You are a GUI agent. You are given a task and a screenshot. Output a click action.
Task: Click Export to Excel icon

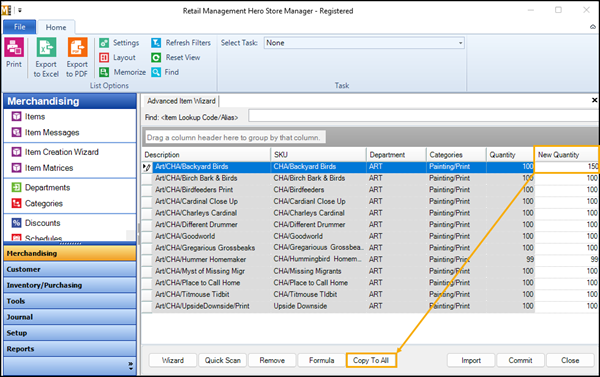(46, 57)
